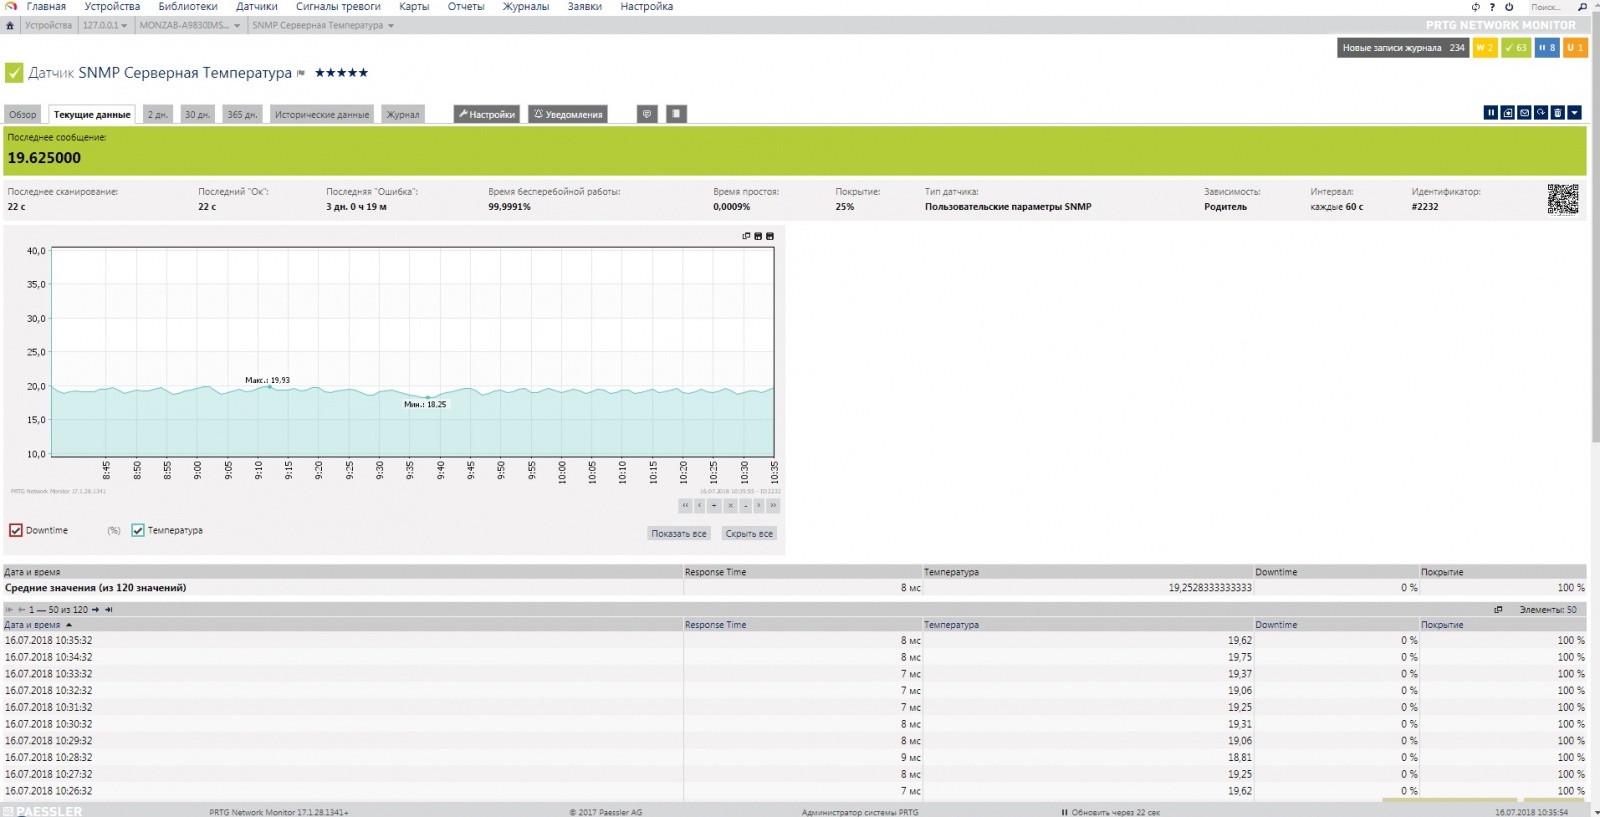Open the Отчеты menu

(466, 7)
